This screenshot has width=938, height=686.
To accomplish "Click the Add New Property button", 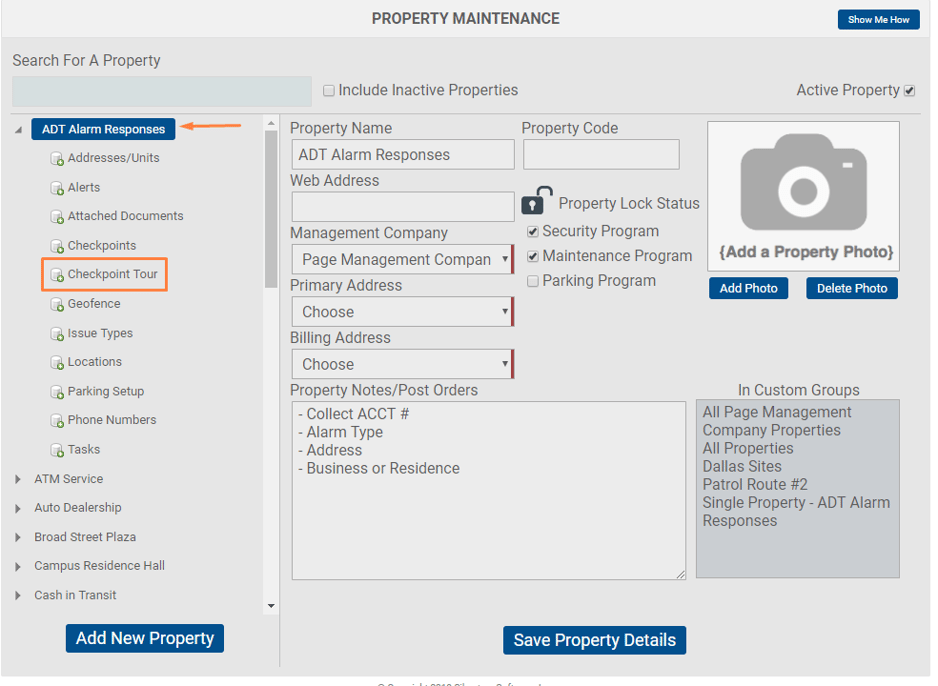I will point(145,638).
